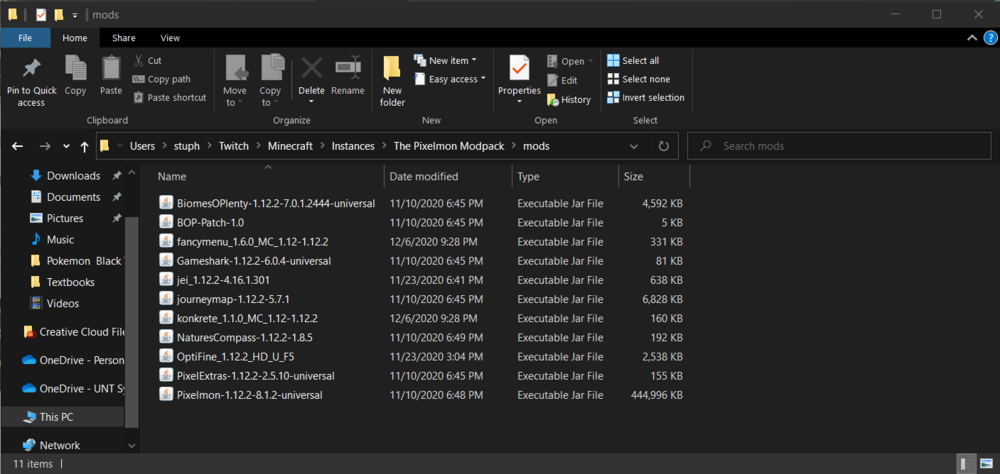1000x474 pixels.
Task: Open the File tab
Action: point(26,38)
